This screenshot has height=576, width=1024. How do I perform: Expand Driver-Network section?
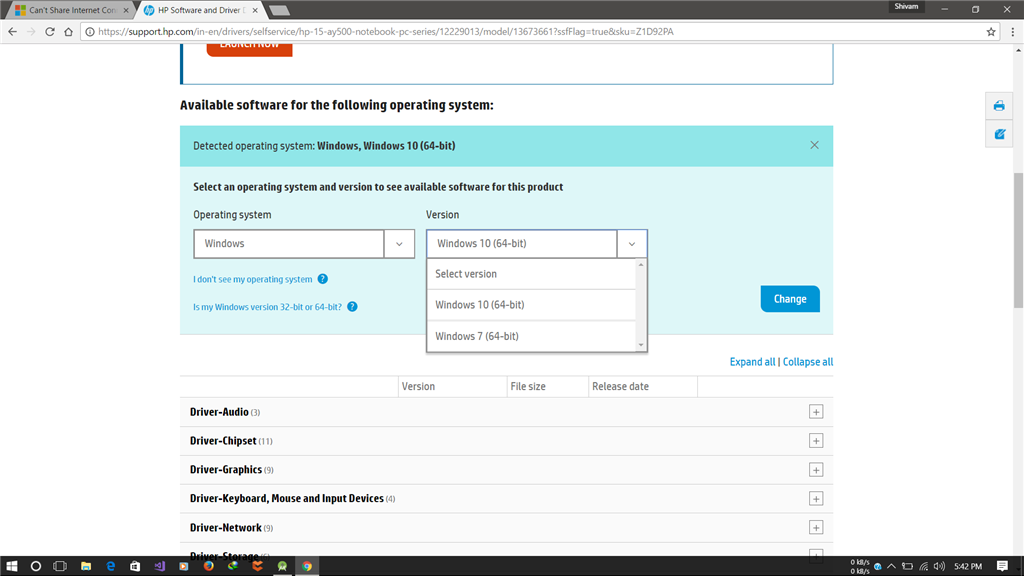tap(816, 528)
